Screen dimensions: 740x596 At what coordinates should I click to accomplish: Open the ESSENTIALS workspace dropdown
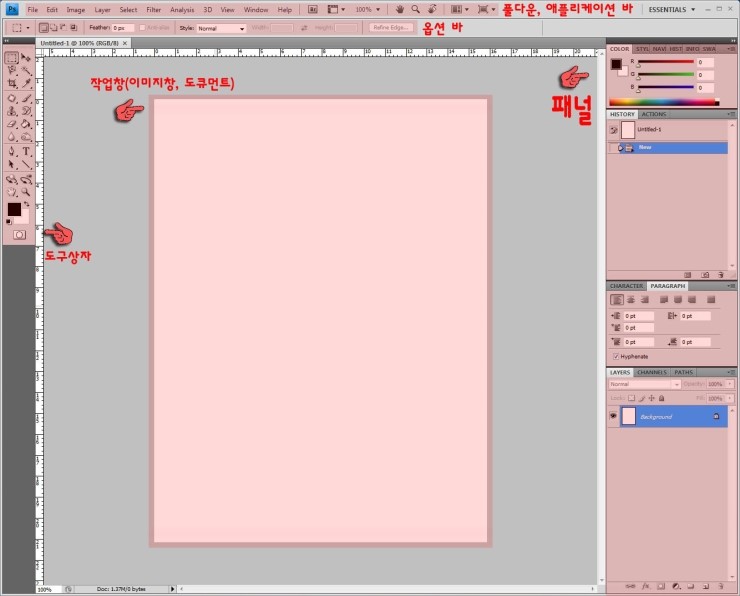click(x=672, y=9)
